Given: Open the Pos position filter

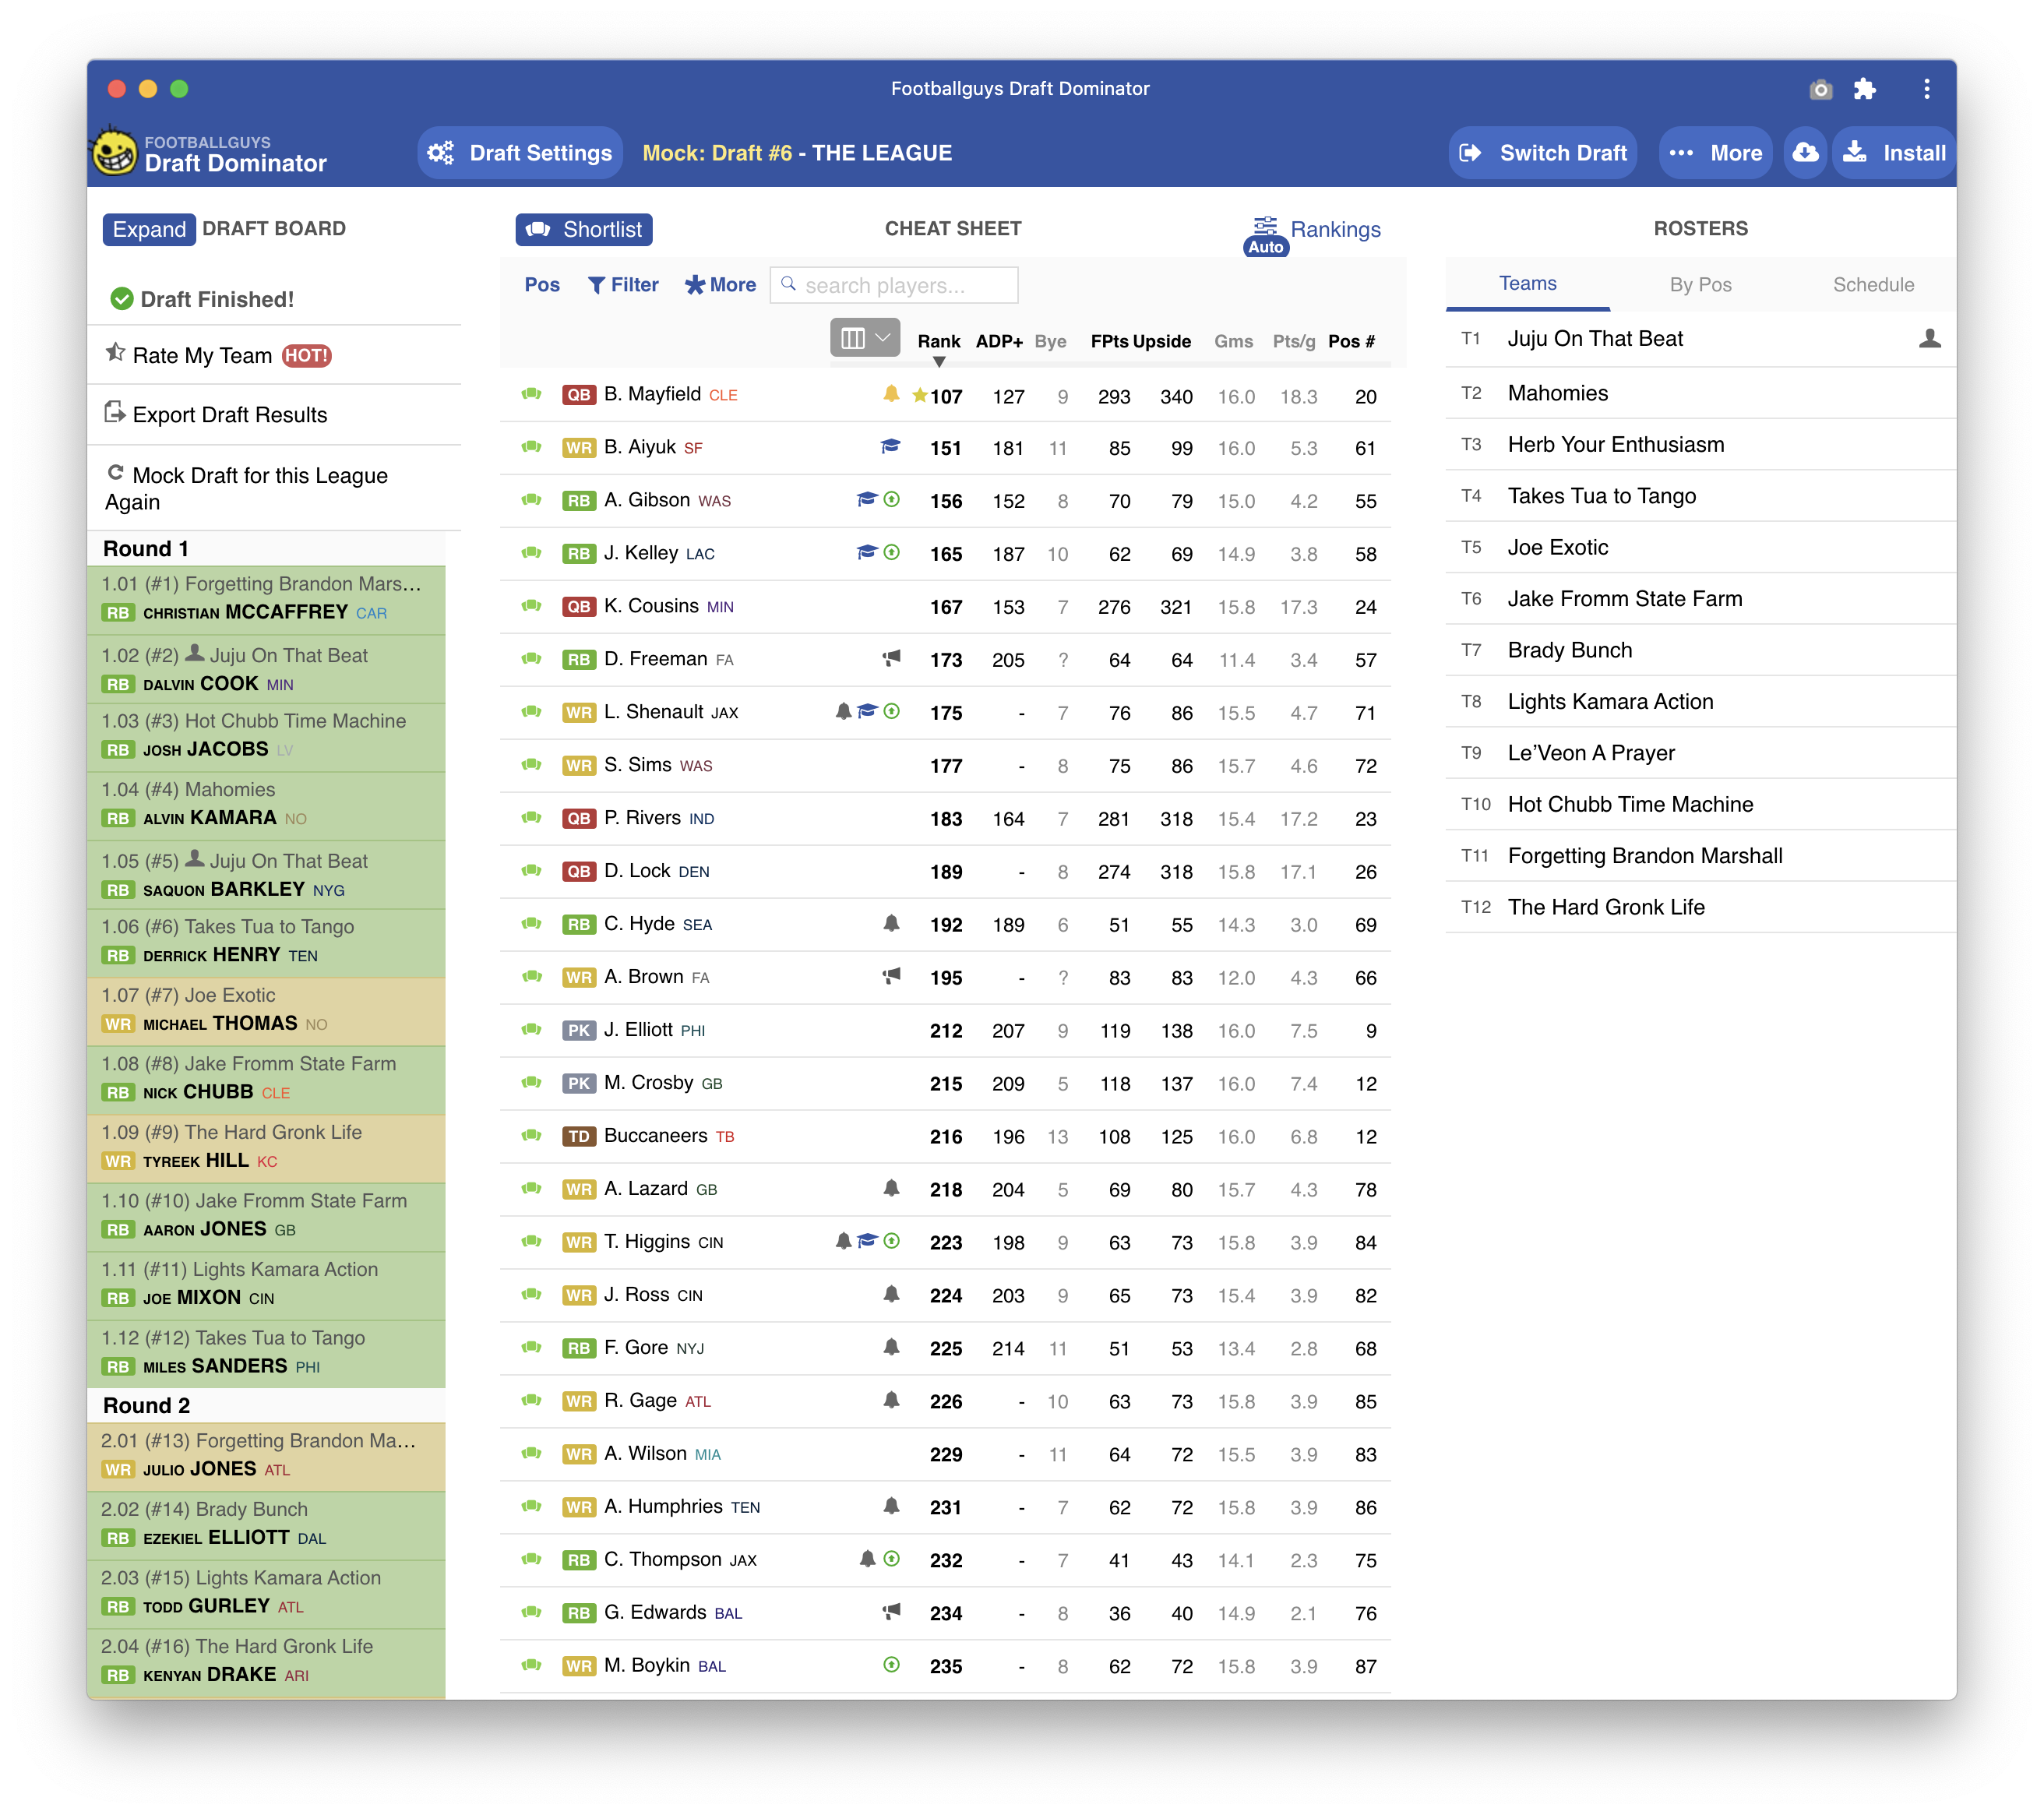Looking at the screenshot, I should pyautogui.click(x=542, y=285).
